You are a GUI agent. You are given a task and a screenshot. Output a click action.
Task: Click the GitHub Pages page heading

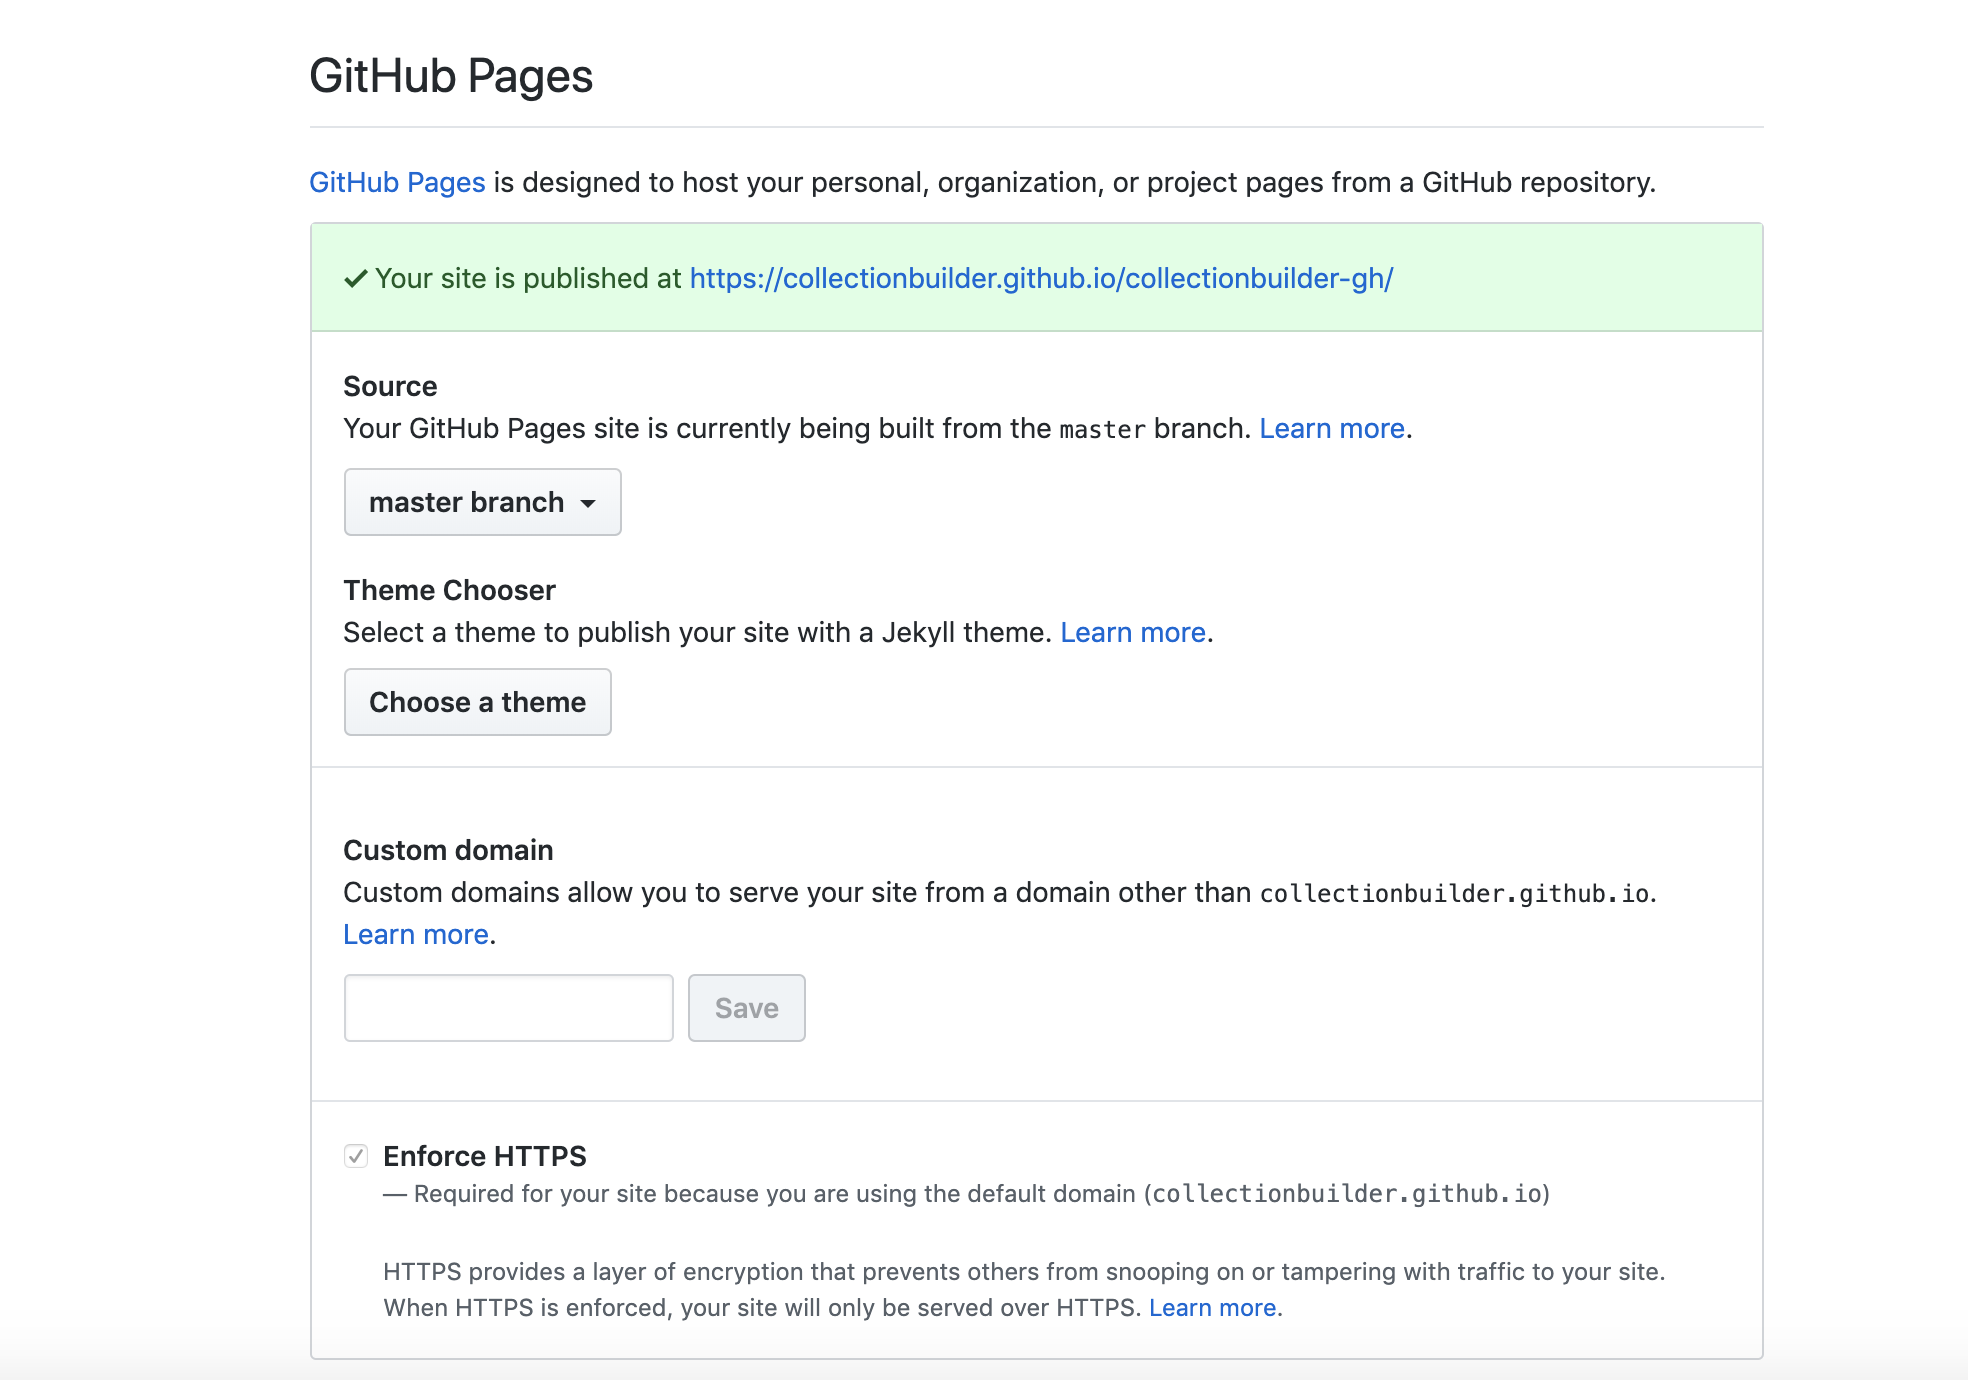click(x=450, y=75)
